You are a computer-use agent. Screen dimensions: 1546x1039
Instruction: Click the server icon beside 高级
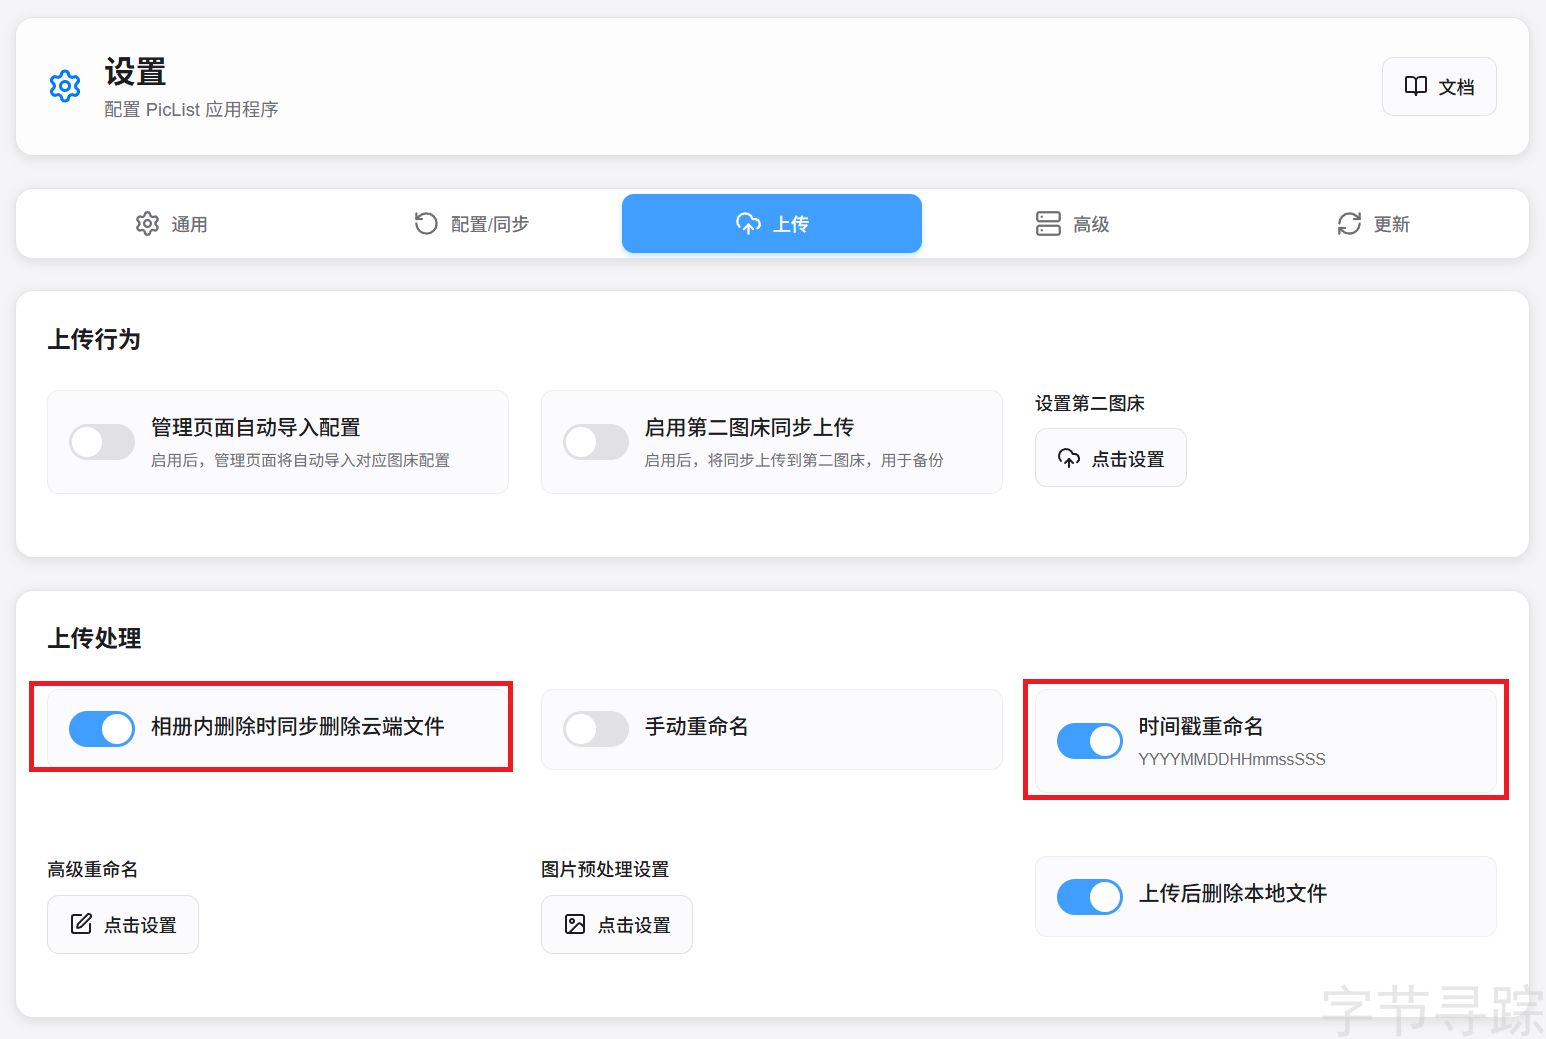[x=1048, y=224]
